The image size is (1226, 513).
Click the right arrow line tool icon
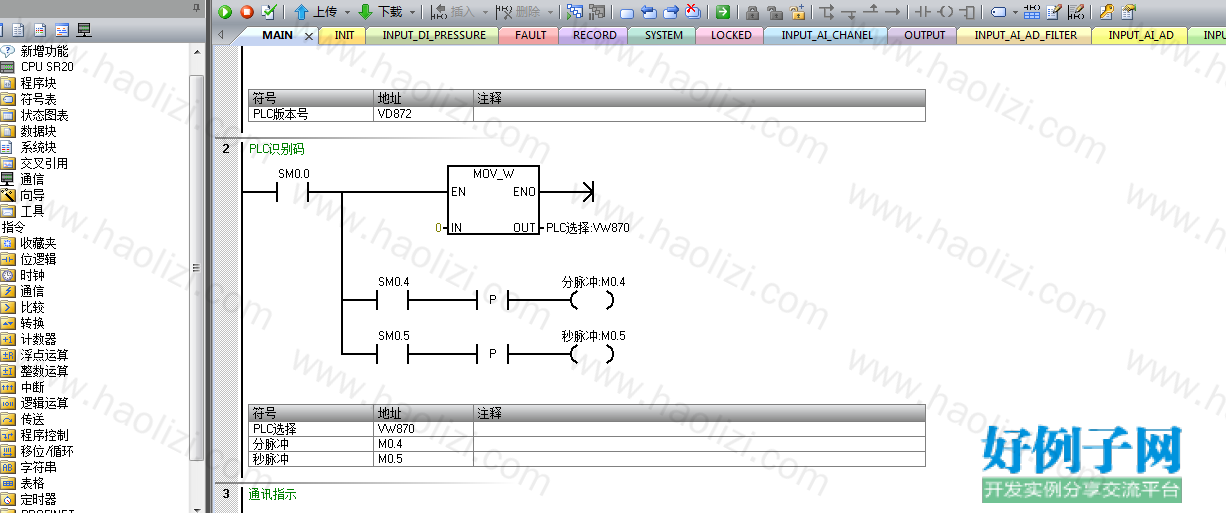tap(893, 12)
